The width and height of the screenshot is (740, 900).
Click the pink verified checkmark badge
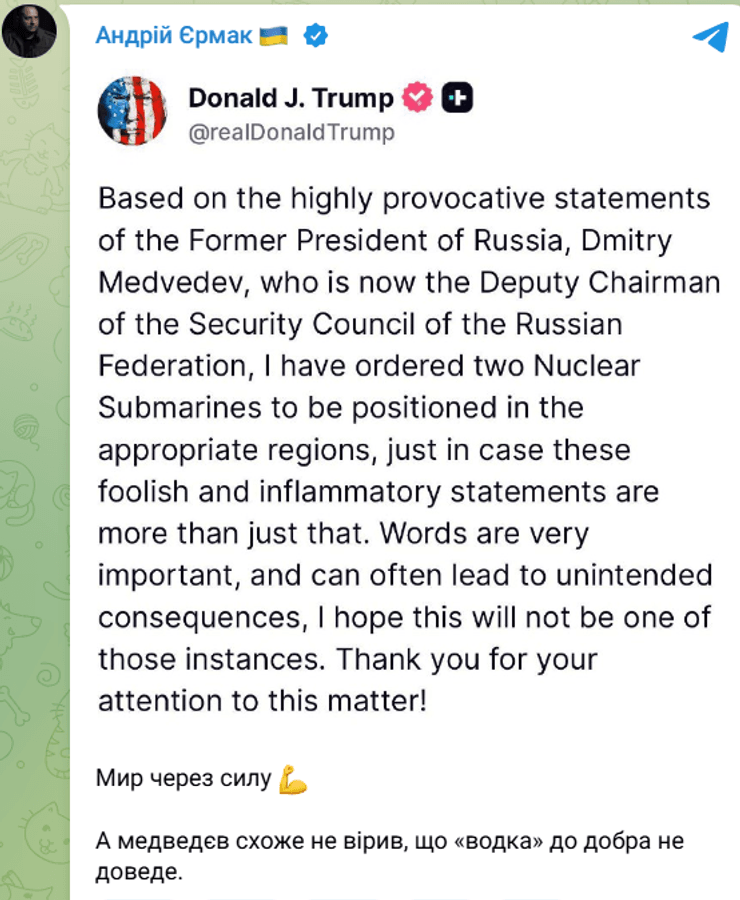(416, 97)
